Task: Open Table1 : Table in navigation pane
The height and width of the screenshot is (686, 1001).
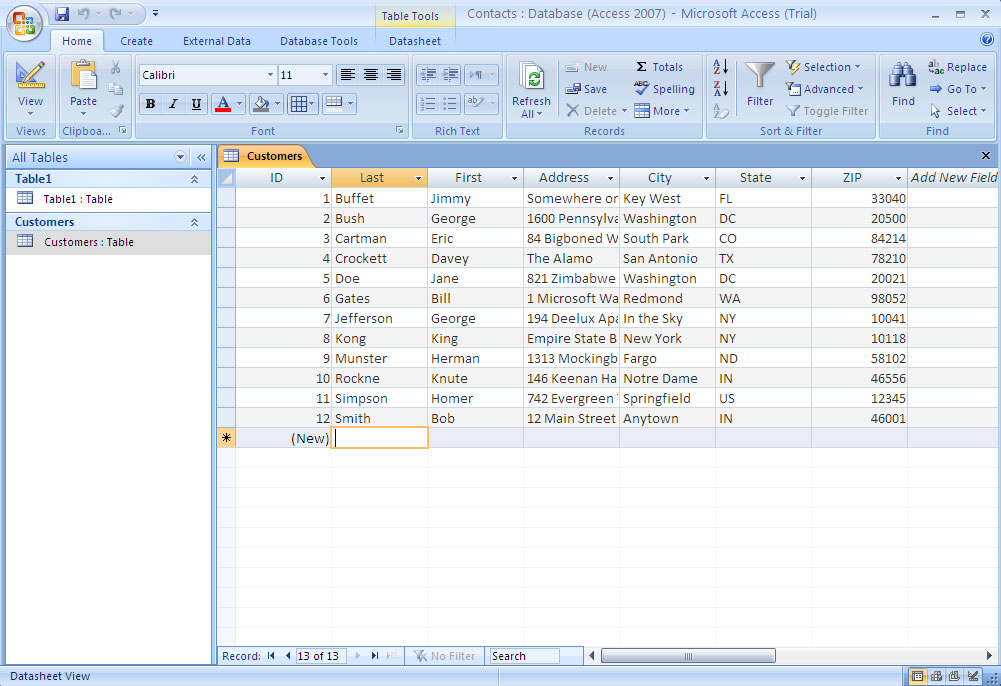Action: tap(108, 199)
